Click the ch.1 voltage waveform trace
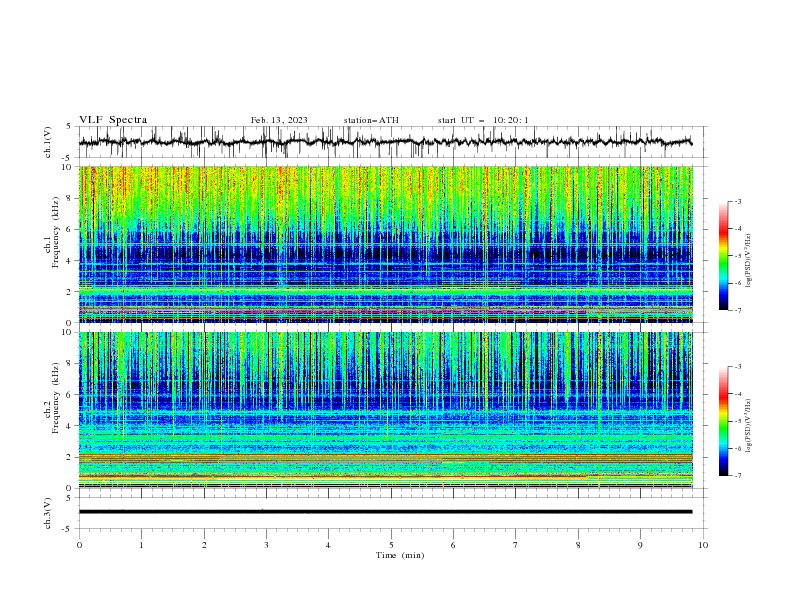 coord(385,142)
